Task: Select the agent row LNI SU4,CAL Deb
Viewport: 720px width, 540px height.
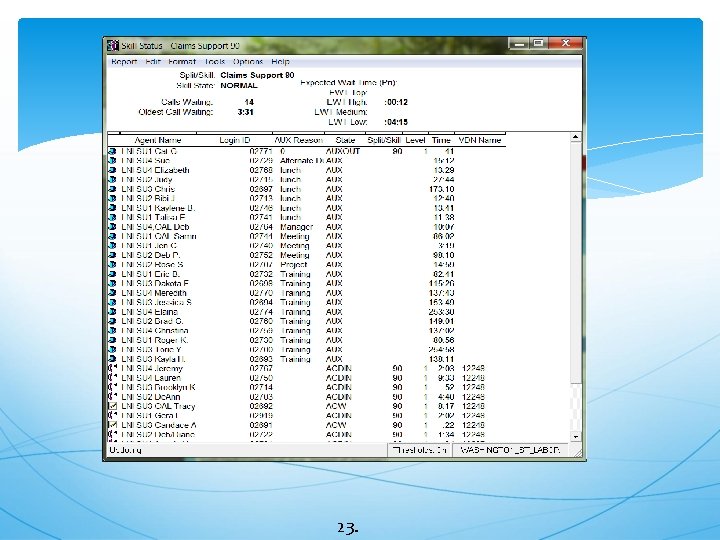Action: point(306,227)
